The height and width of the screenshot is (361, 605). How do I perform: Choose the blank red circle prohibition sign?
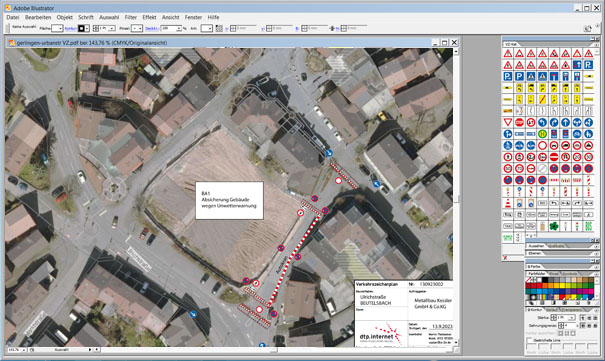[542, 146]
